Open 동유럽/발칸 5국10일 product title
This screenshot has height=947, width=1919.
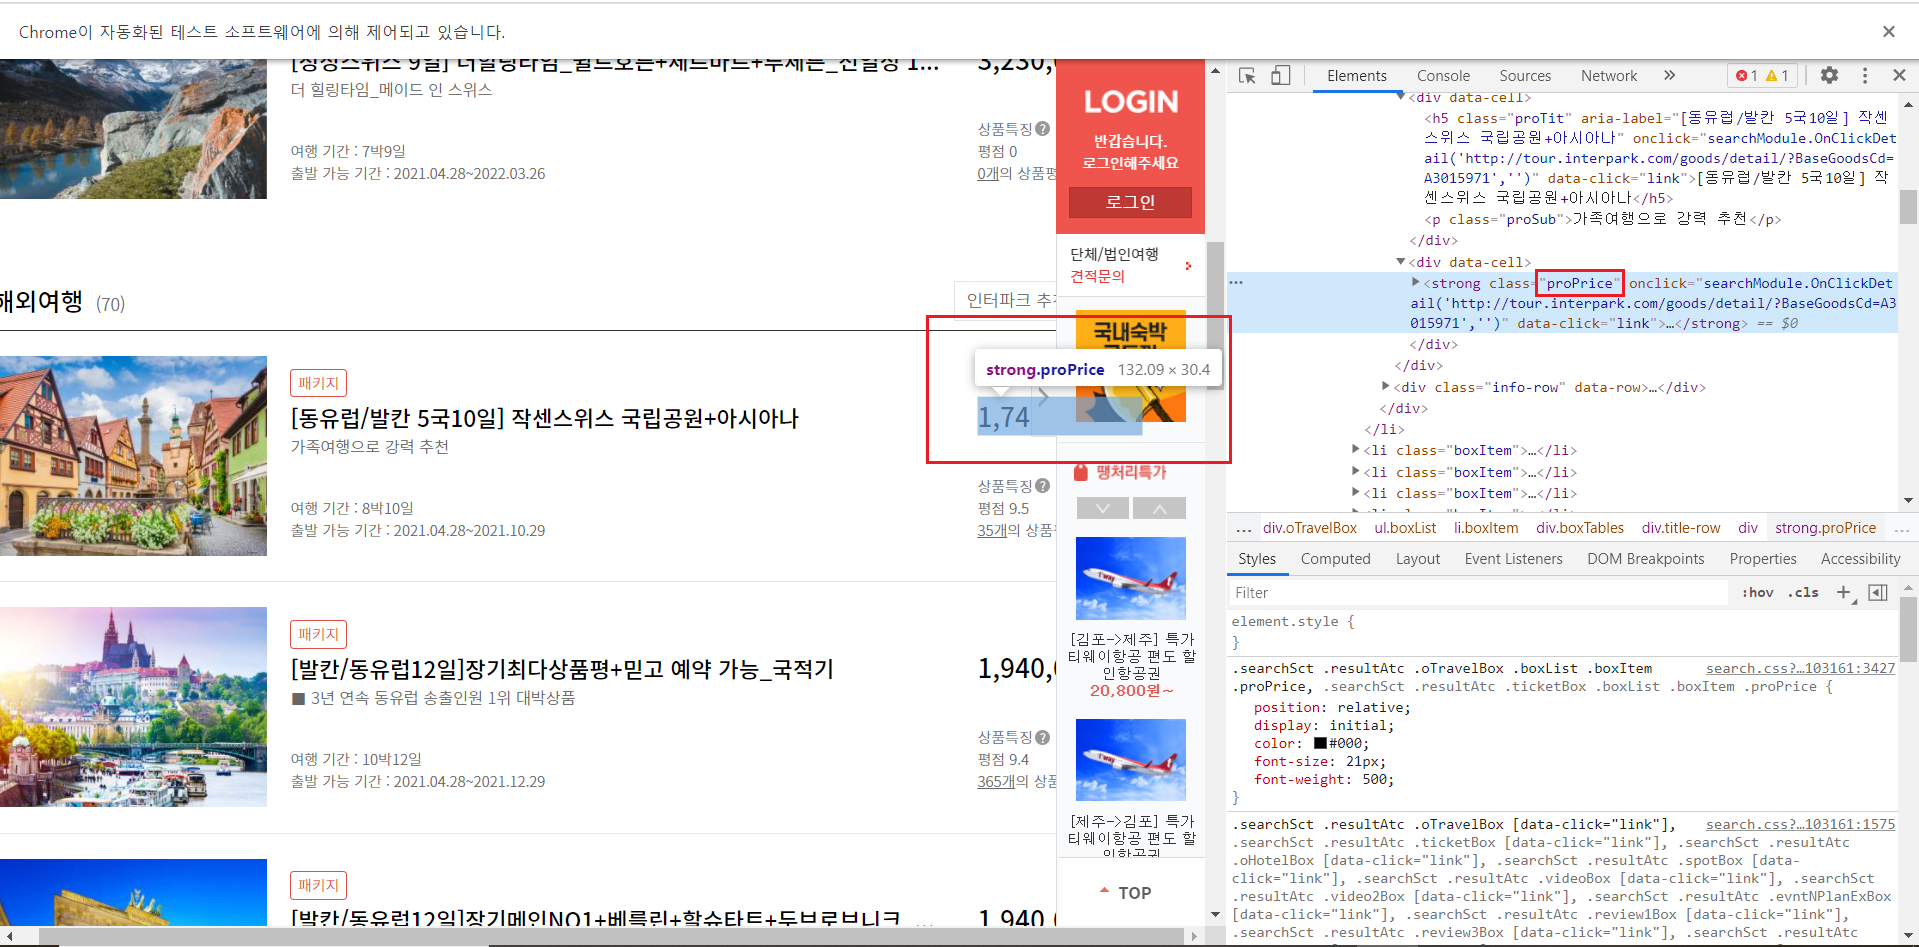click(x=545, y=418)
